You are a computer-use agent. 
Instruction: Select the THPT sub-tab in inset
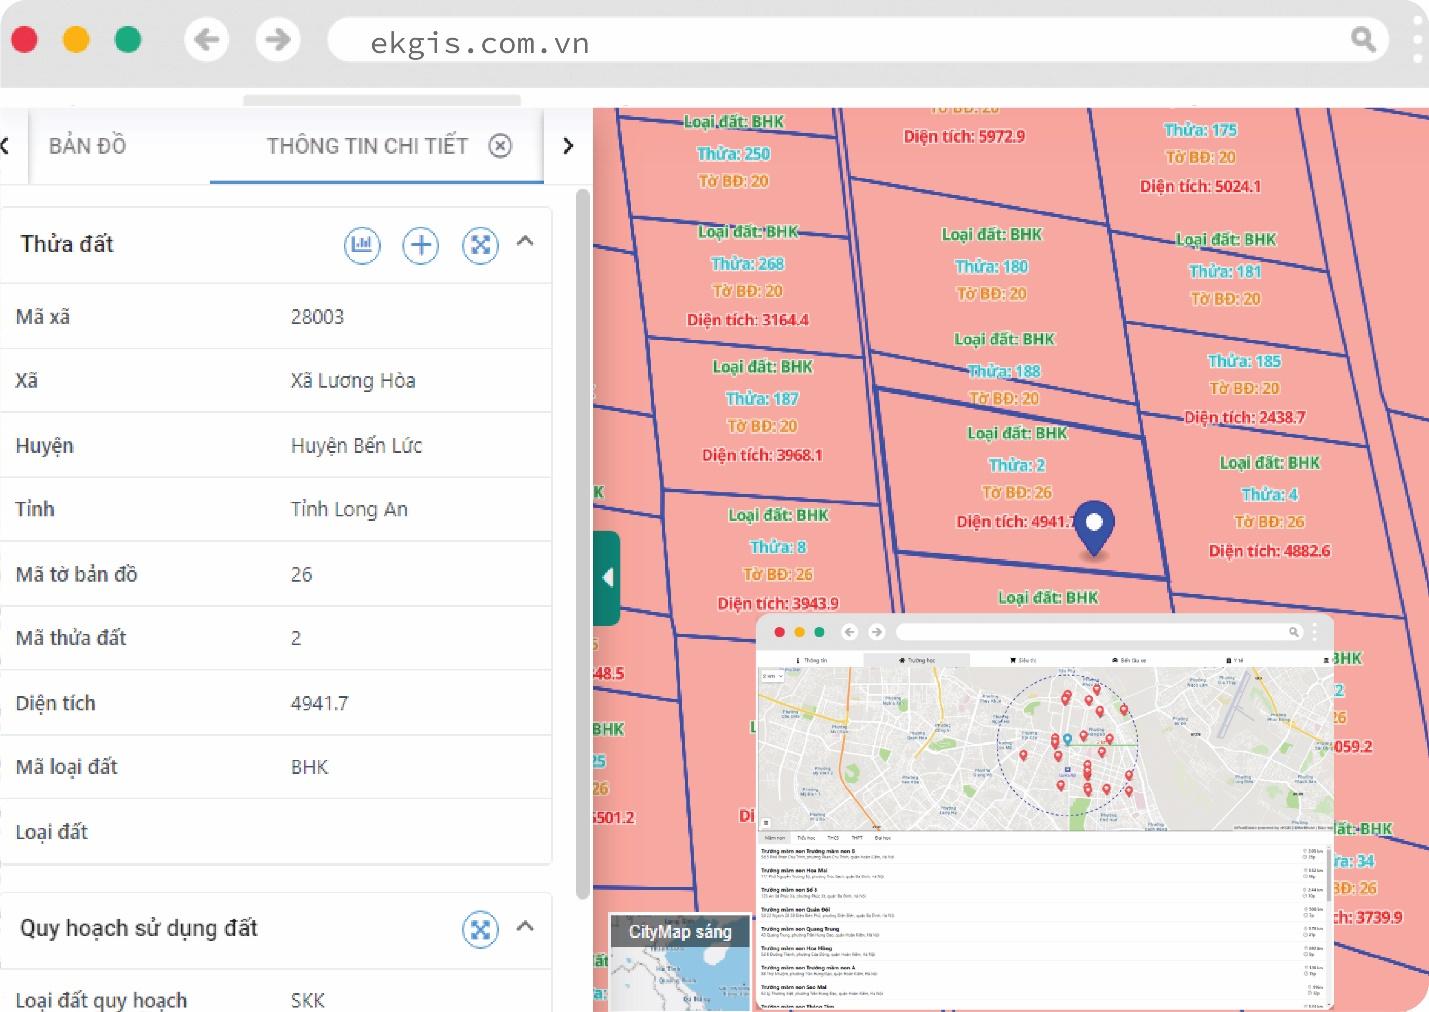(857, 838)
